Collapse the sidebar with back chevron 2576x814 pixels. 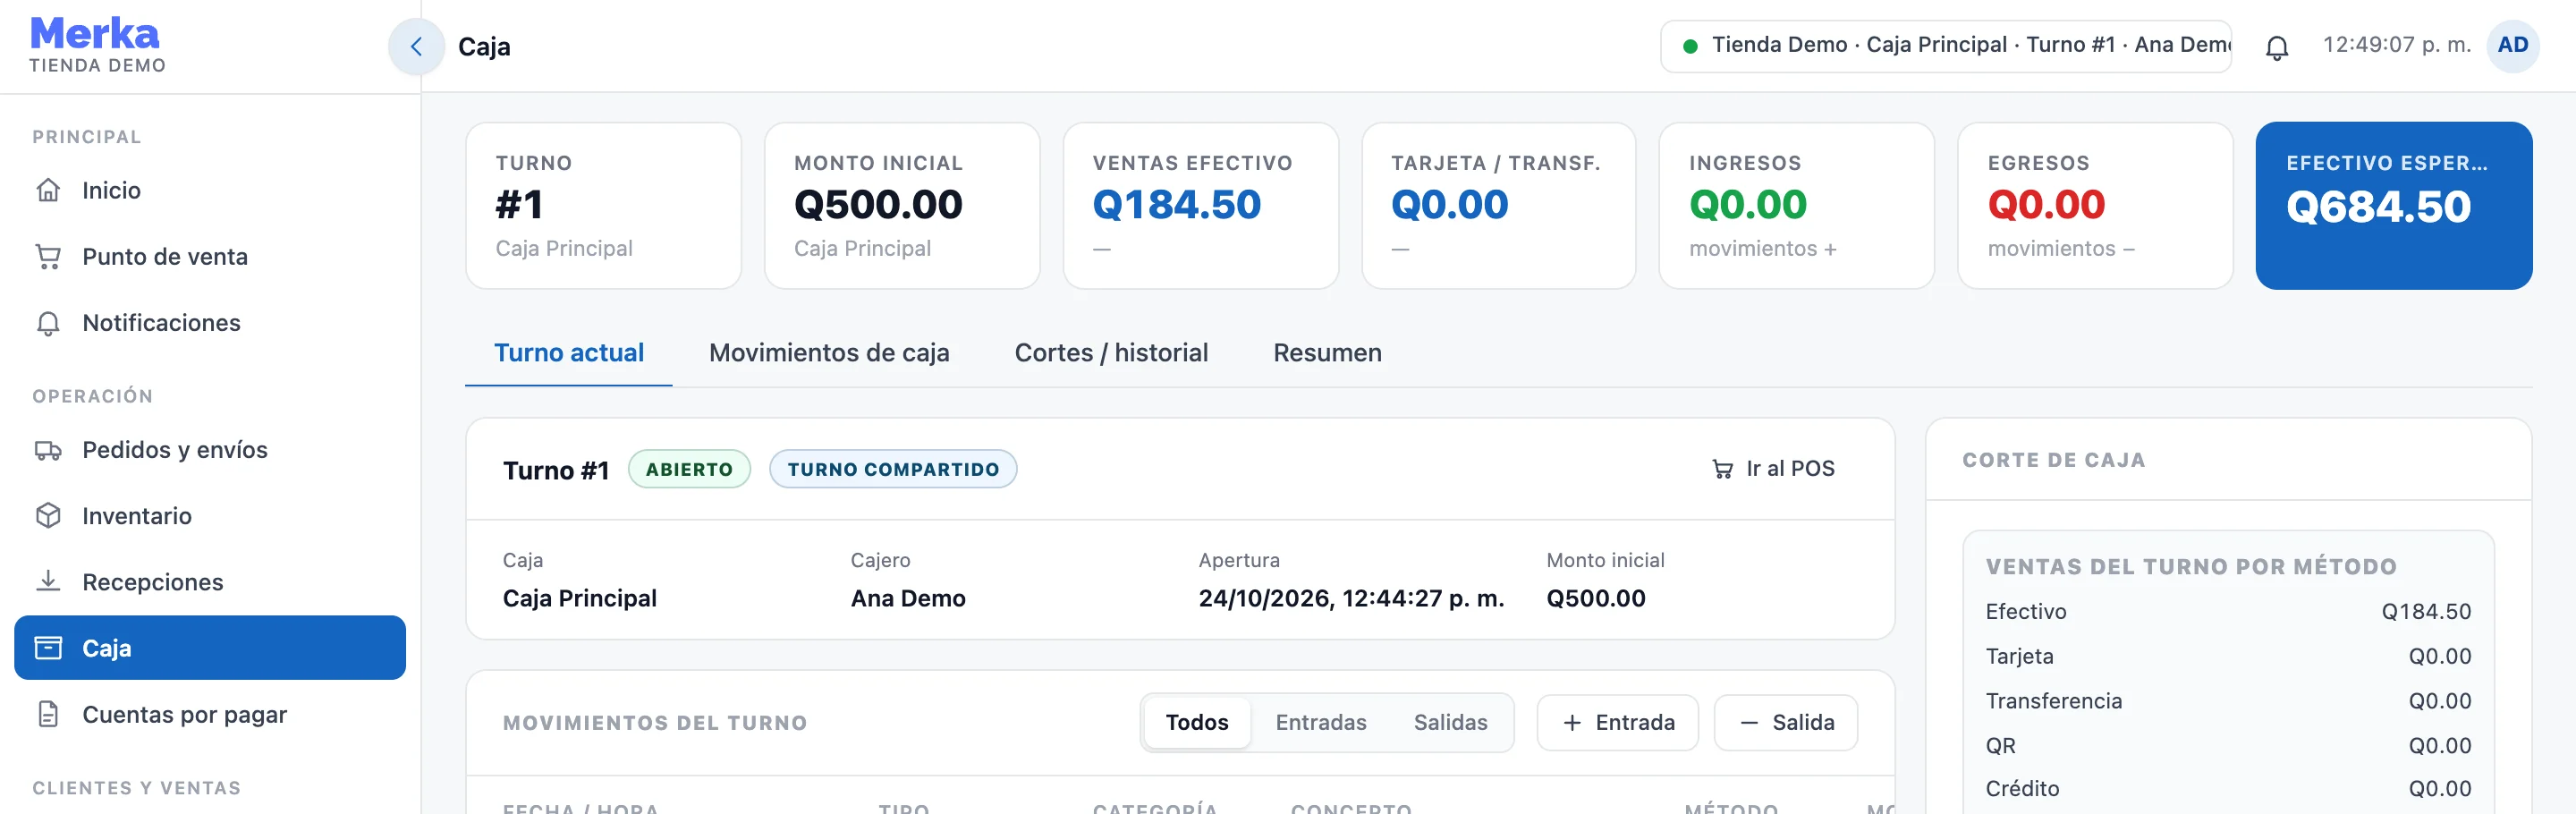(416, 46)
